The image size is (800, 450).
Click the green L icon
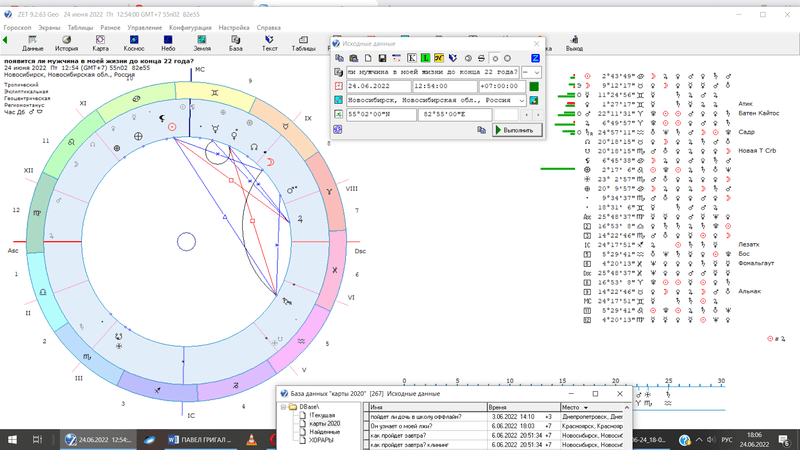425,59
